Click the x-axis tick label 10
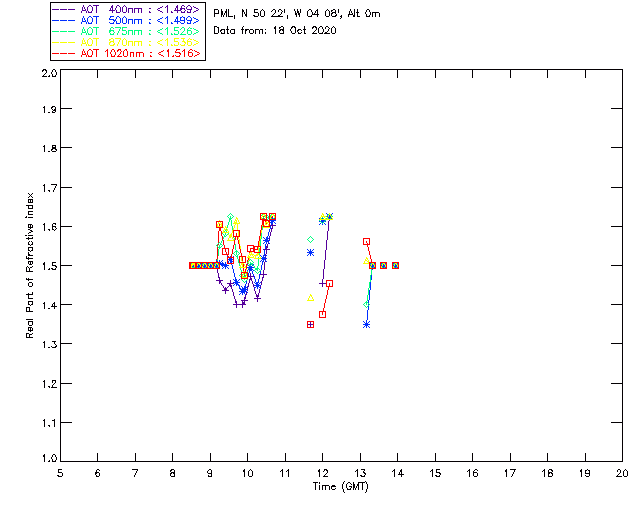 [x=247, y=473]
